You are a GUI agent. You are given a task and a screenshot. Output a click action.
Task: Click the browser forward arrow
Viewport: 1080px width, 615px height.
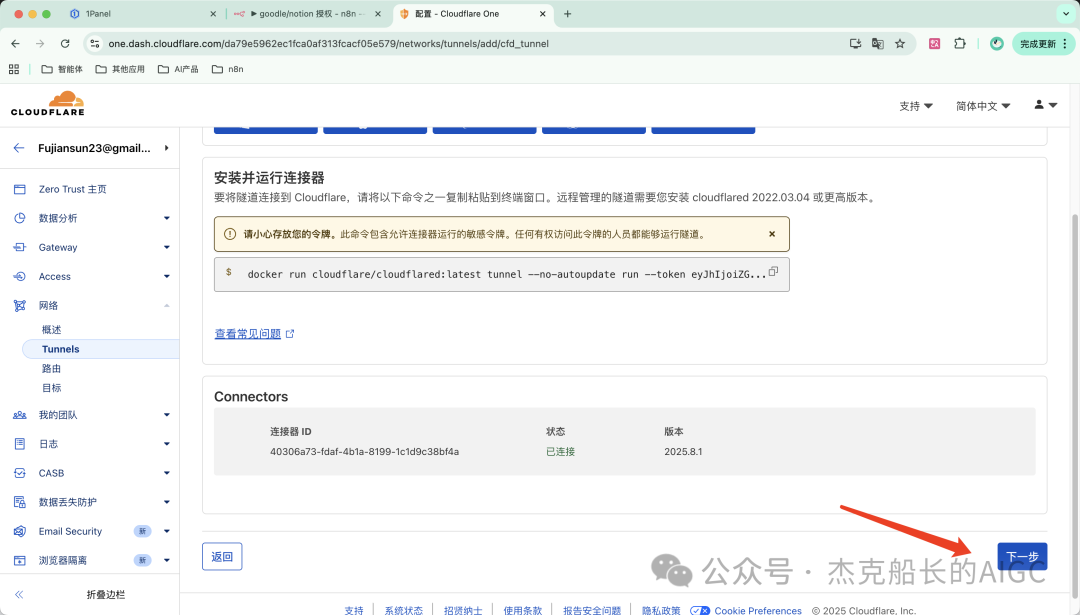40,43
